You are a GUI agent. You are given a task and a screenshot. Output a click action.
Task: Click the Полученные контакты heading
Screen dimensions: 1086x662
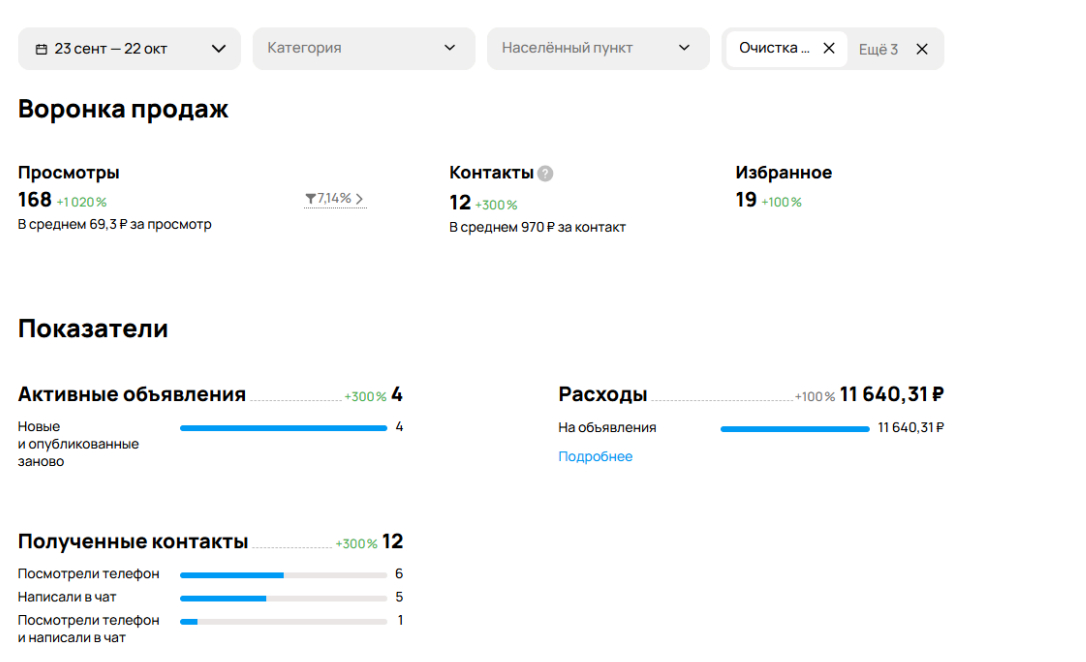133,542
